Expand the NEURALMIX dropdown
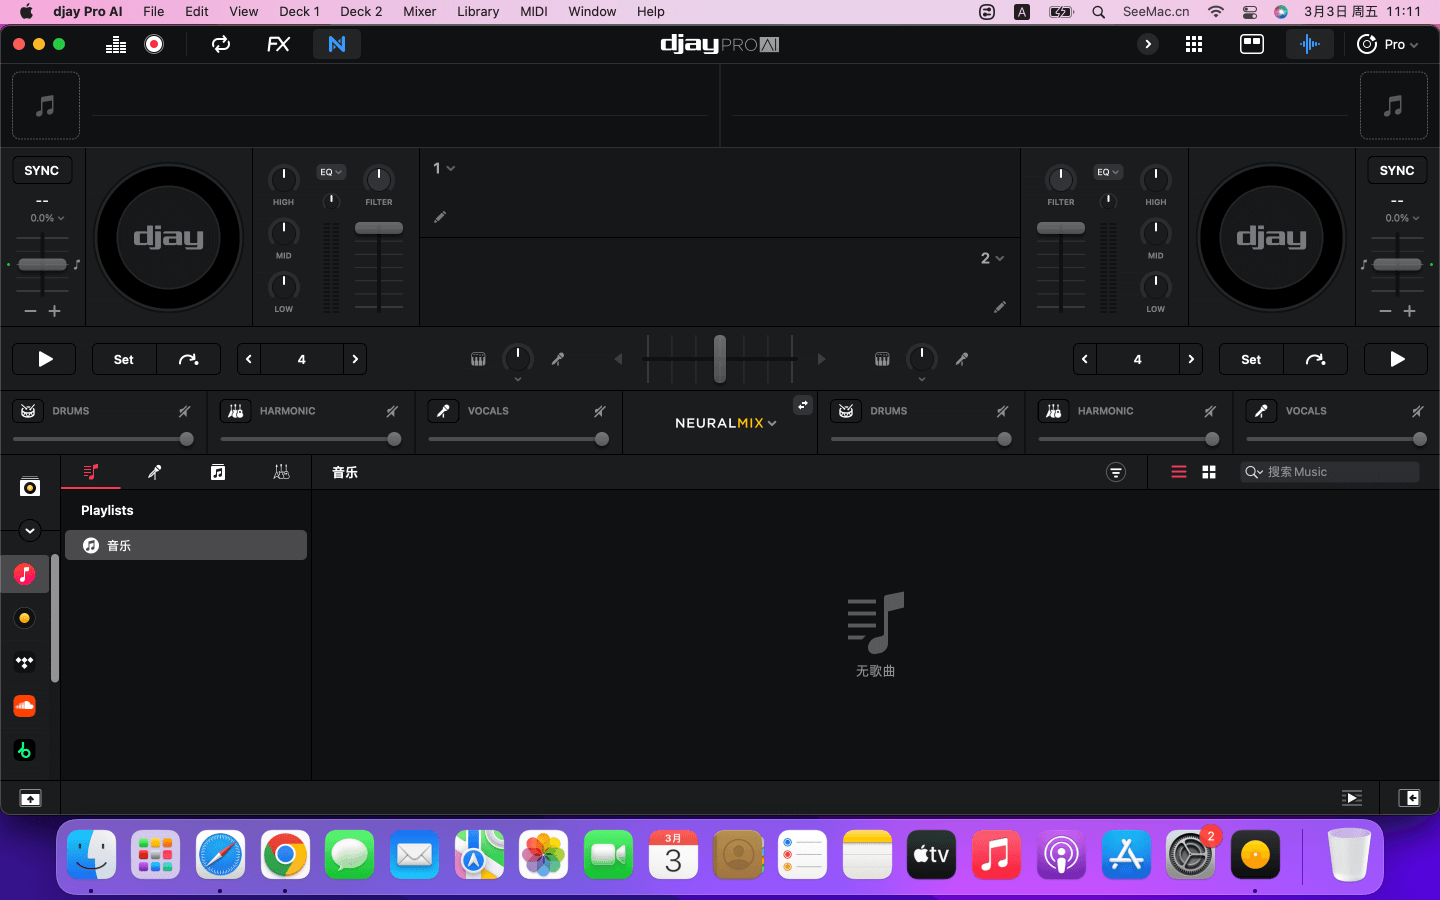Image resolution: width=1440 pixels, height=900 pixels. [726, 423]
